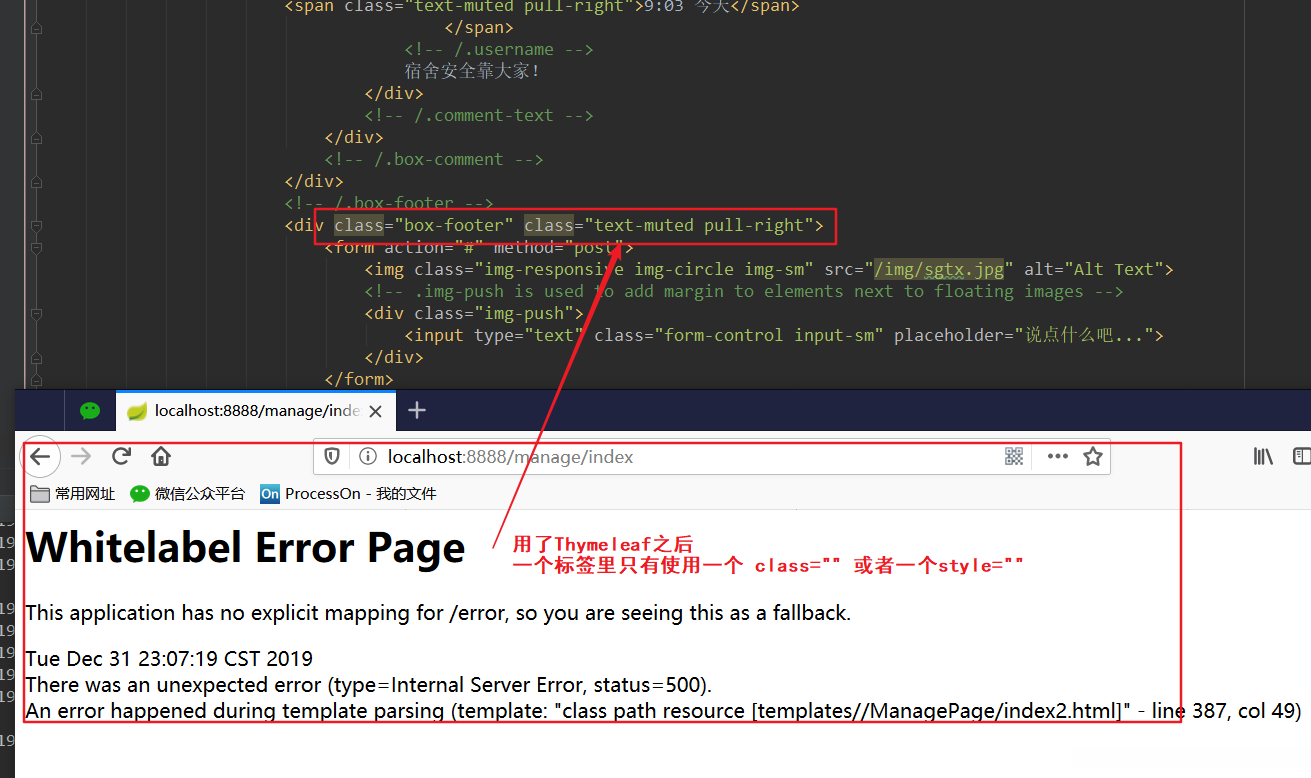Click the 'img-push is used to add margin' comment
The width and height of the screenshot is (1311, 778).
(744, 292)
